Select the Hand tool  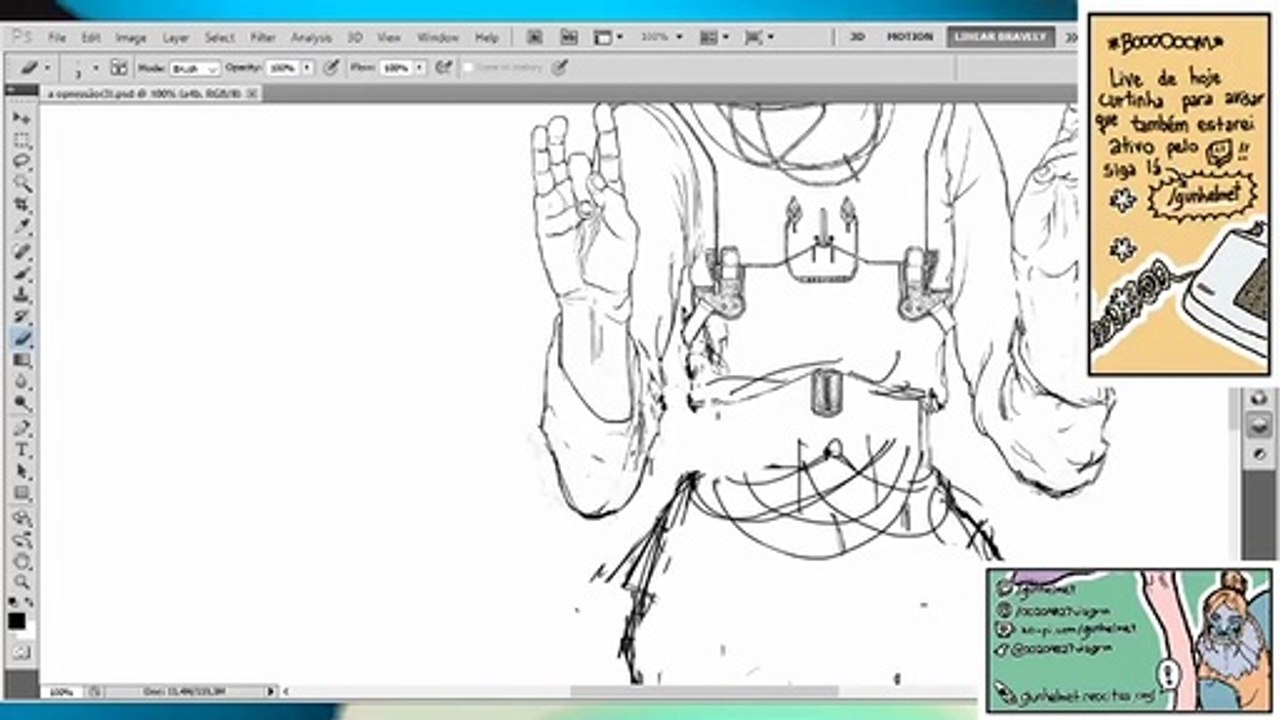pos(22,561)
